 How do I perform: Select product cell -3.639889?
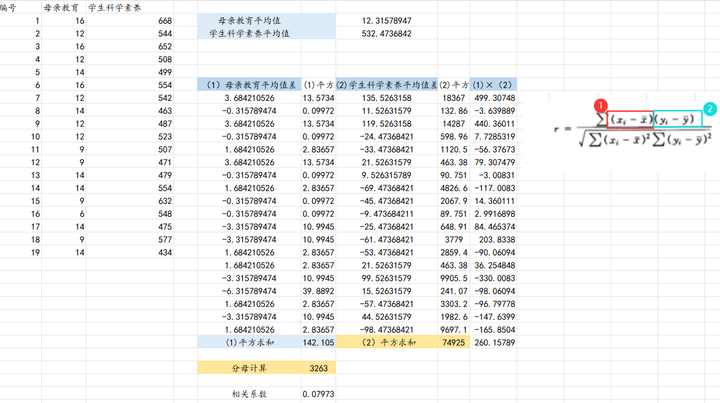coord(493,111)
